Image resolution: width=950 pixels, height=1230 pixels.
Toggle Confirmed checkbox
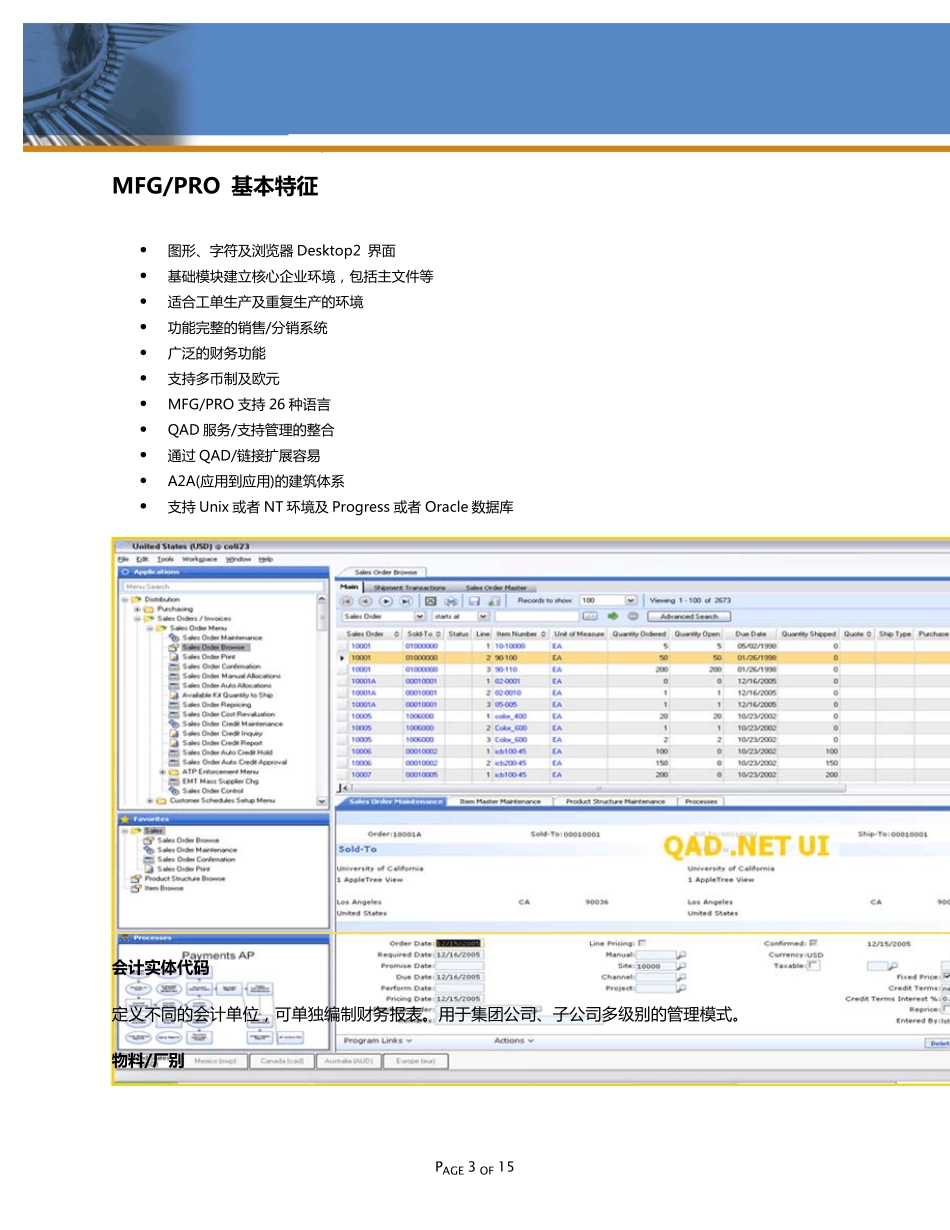click(813, 943)
